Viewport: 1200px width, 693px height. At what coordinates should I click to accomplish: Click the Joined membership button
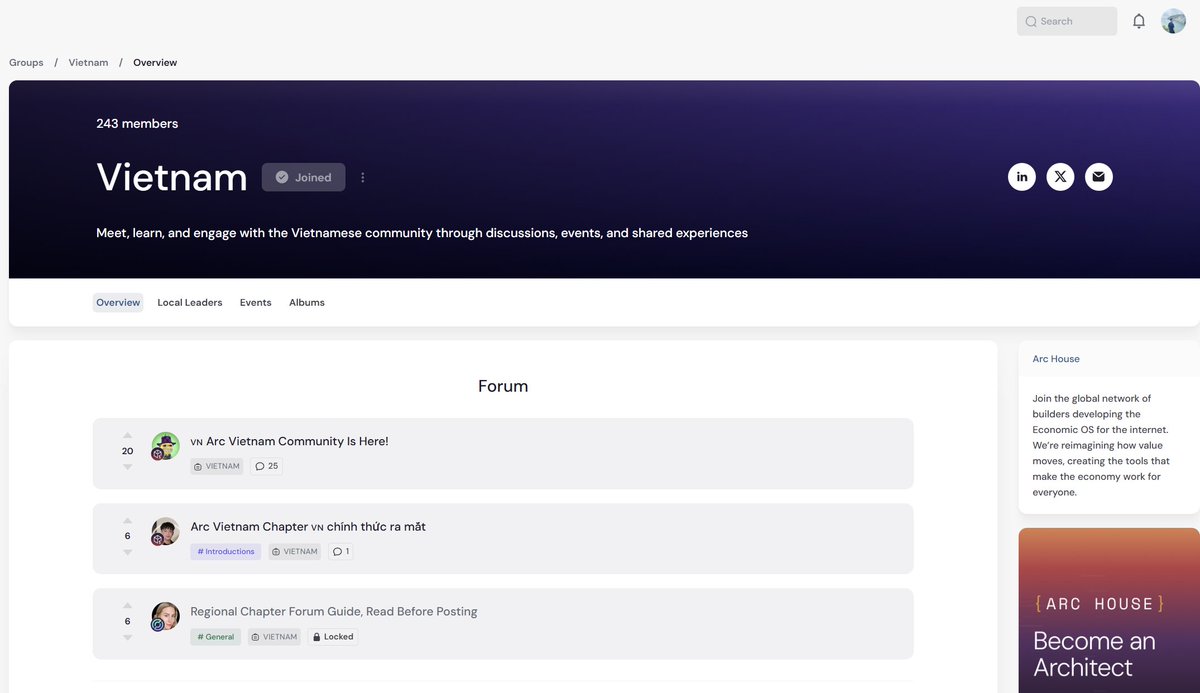303,177
